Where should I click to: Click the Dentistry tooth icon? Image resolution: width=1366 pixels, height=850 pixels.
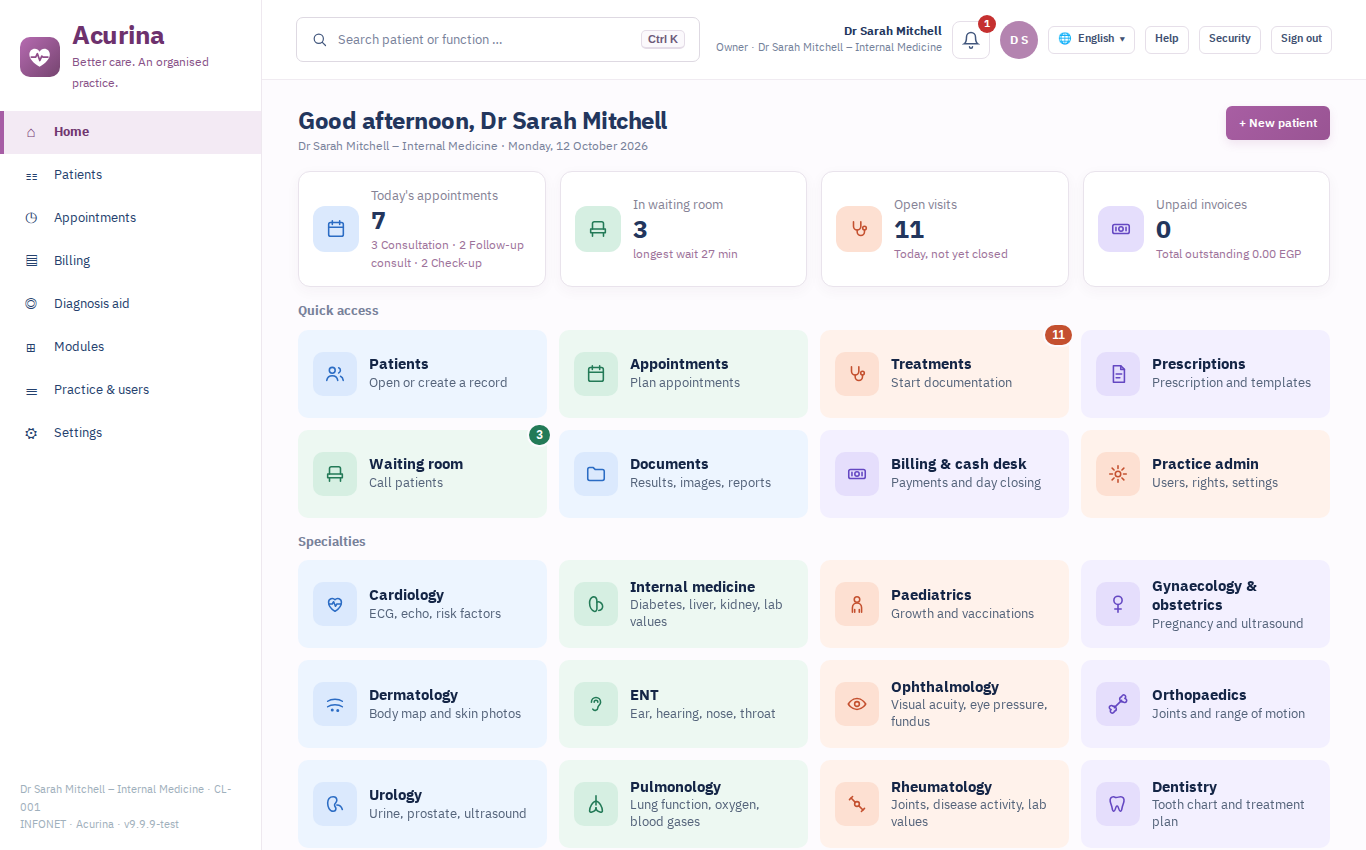pos(1118,804)
